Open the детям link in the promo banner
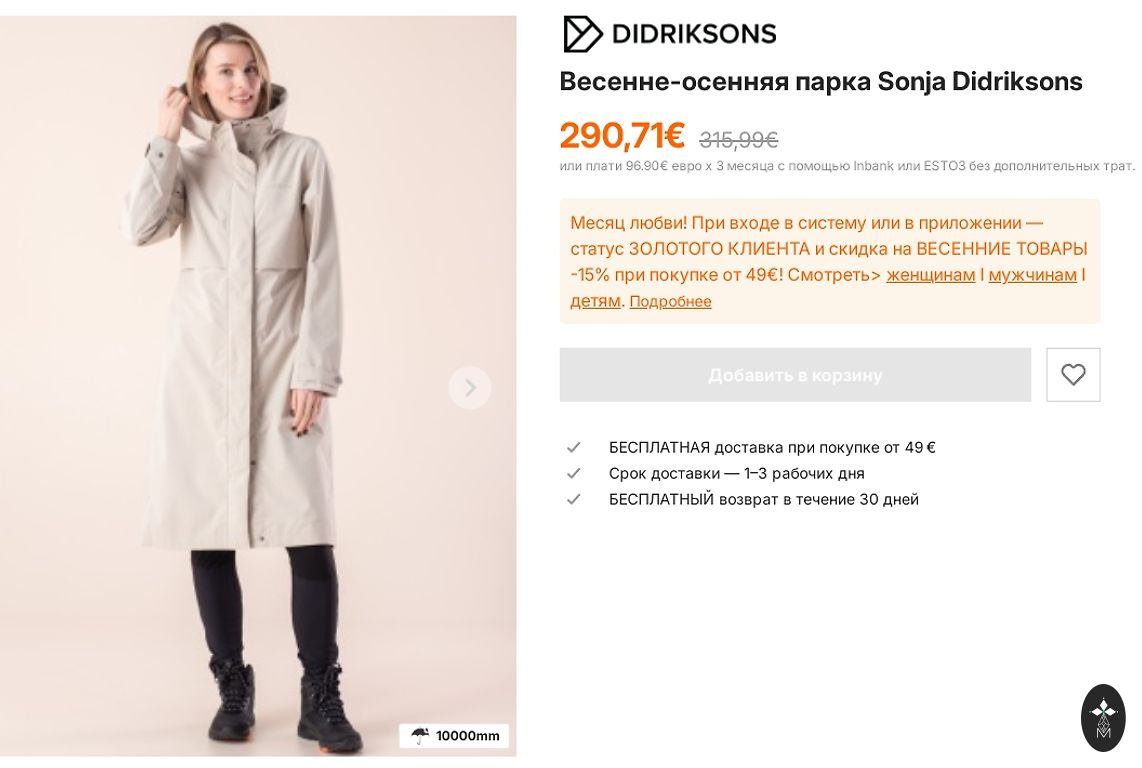1142x768 pixels. click(595, 301)
